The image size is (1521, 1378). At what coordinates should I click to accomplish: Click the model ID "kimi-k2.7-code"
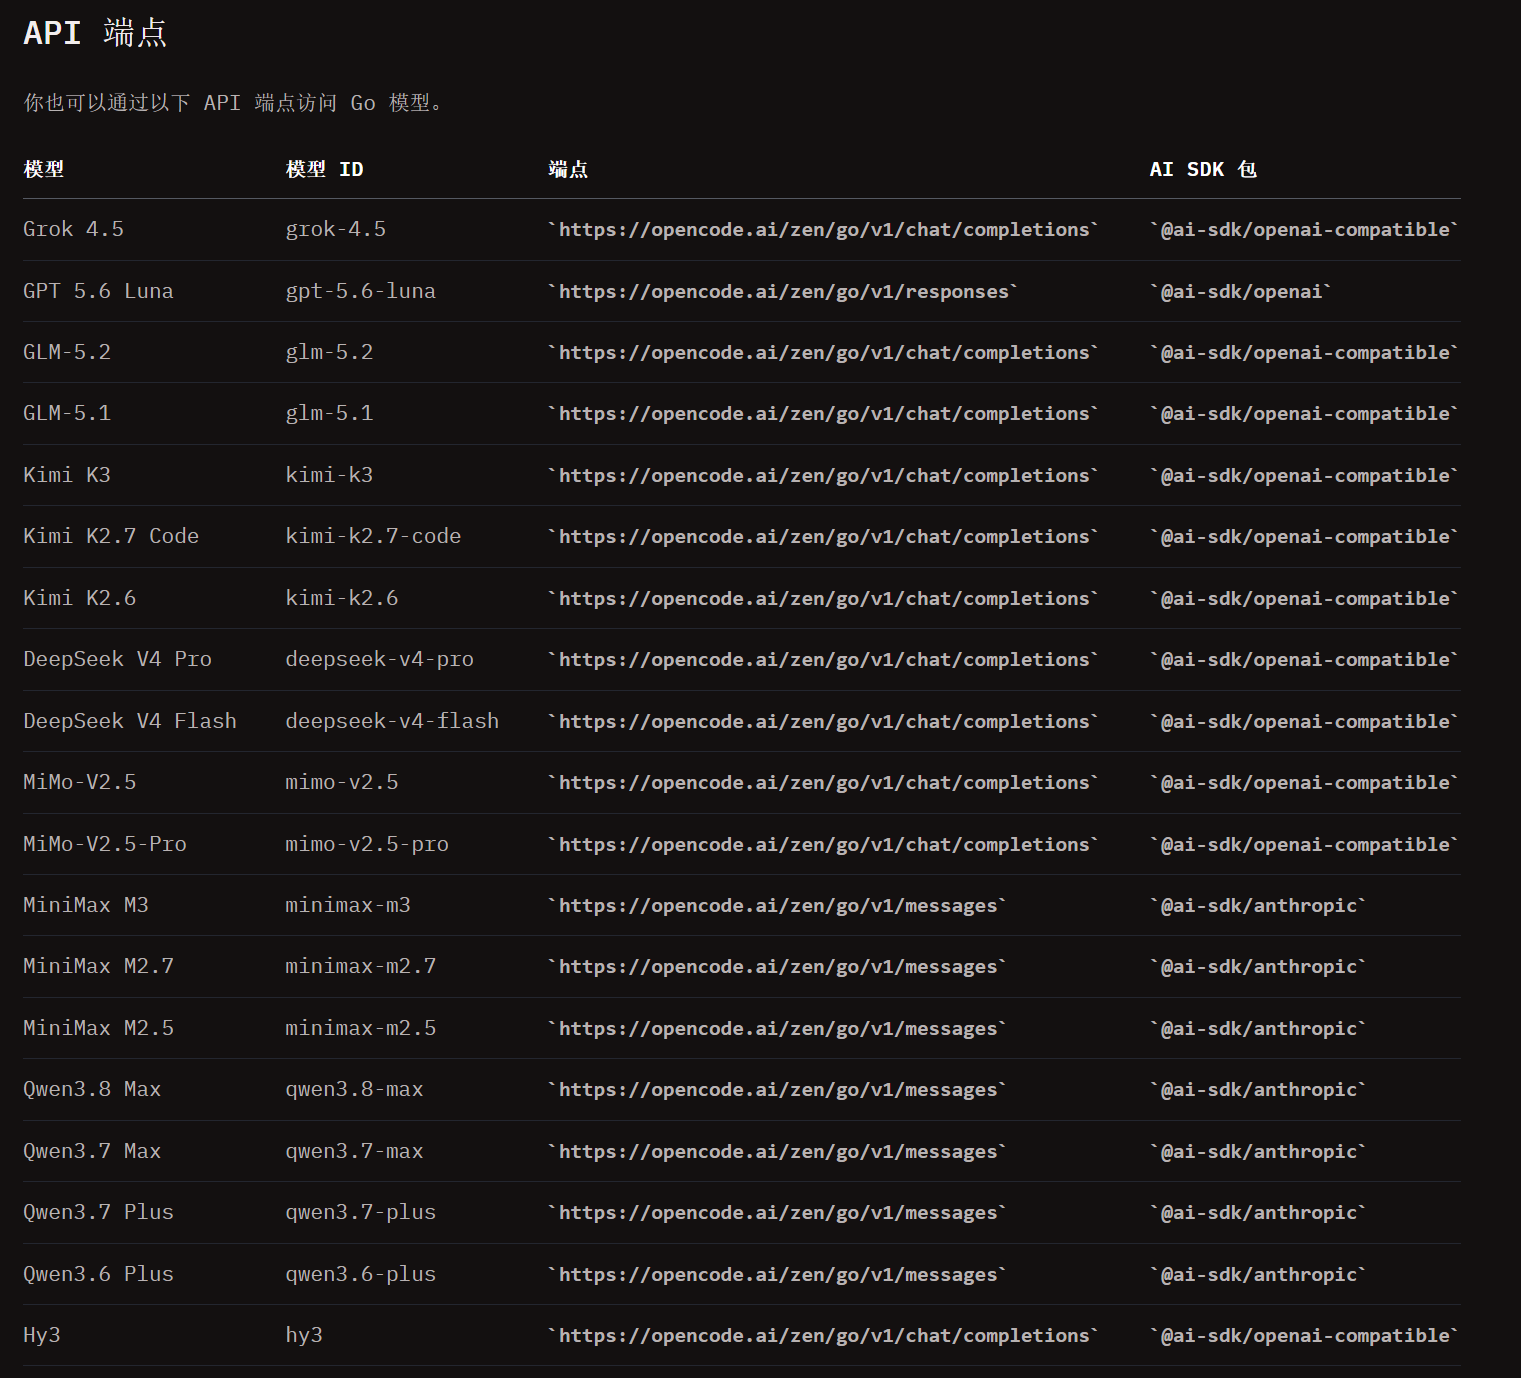pyautogui.click(x=373, y=536)
